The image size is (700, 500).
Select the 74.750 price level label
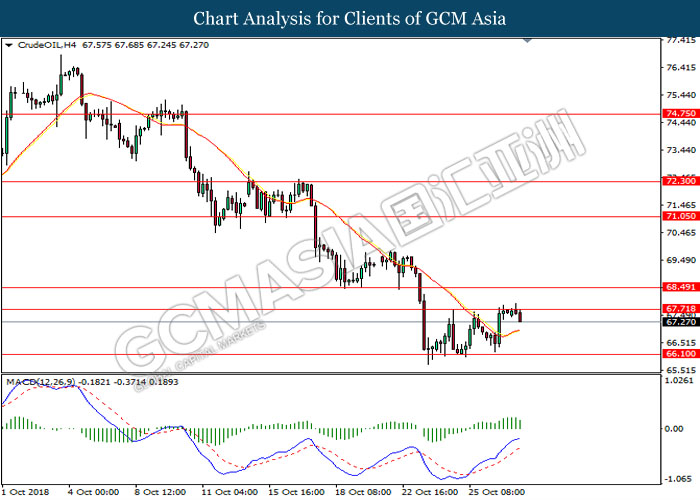coord(681,113)
